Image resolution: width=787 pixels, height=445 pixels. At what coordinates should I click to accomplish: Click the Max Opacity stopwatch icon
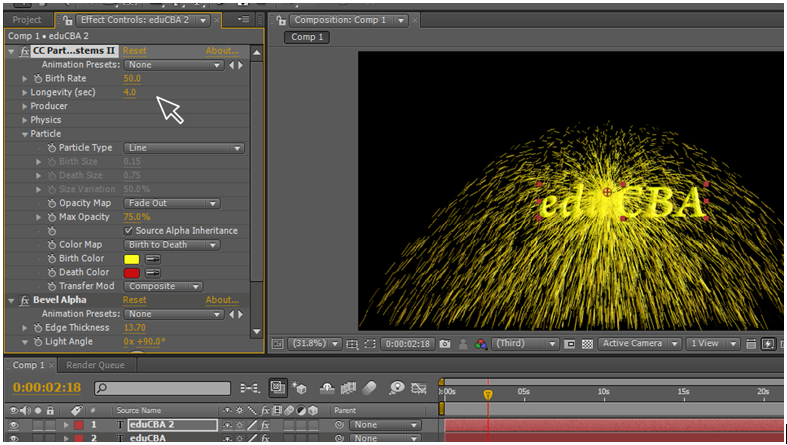(52, 217)
